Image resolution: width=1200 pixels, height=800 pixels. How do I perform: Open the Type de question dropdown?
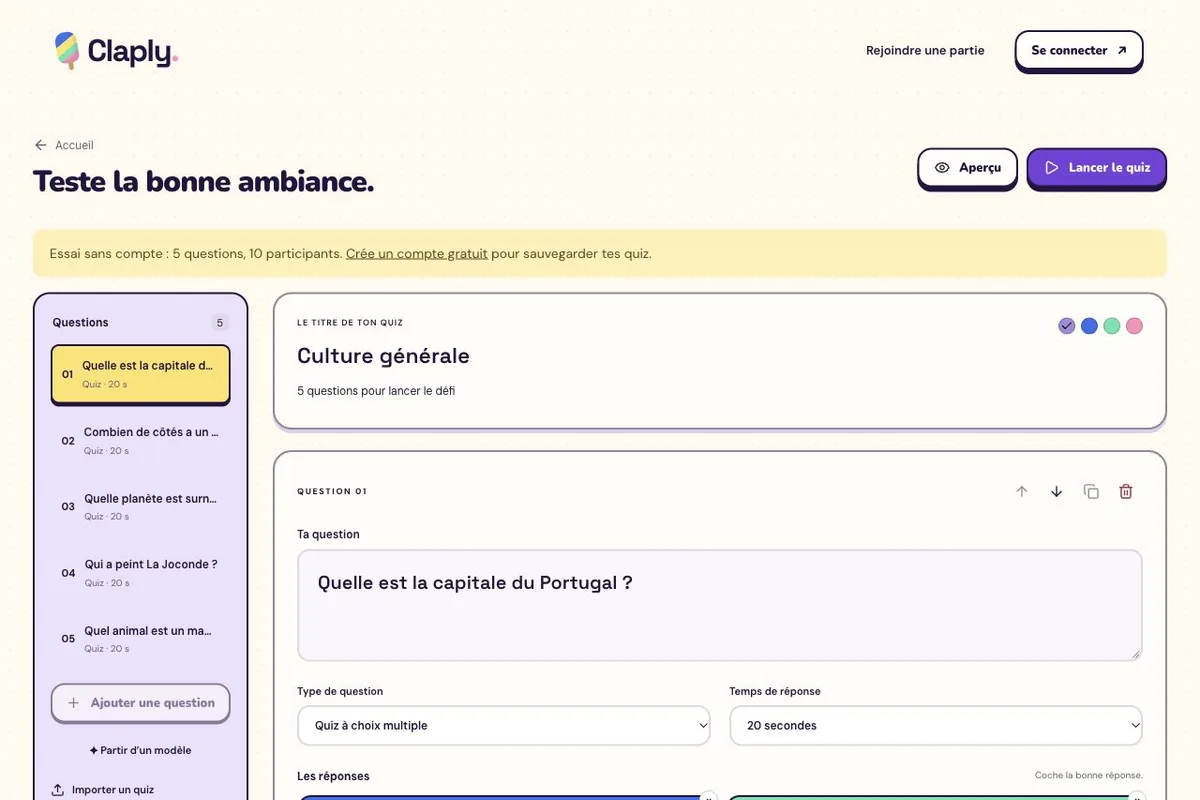(504, 726)
